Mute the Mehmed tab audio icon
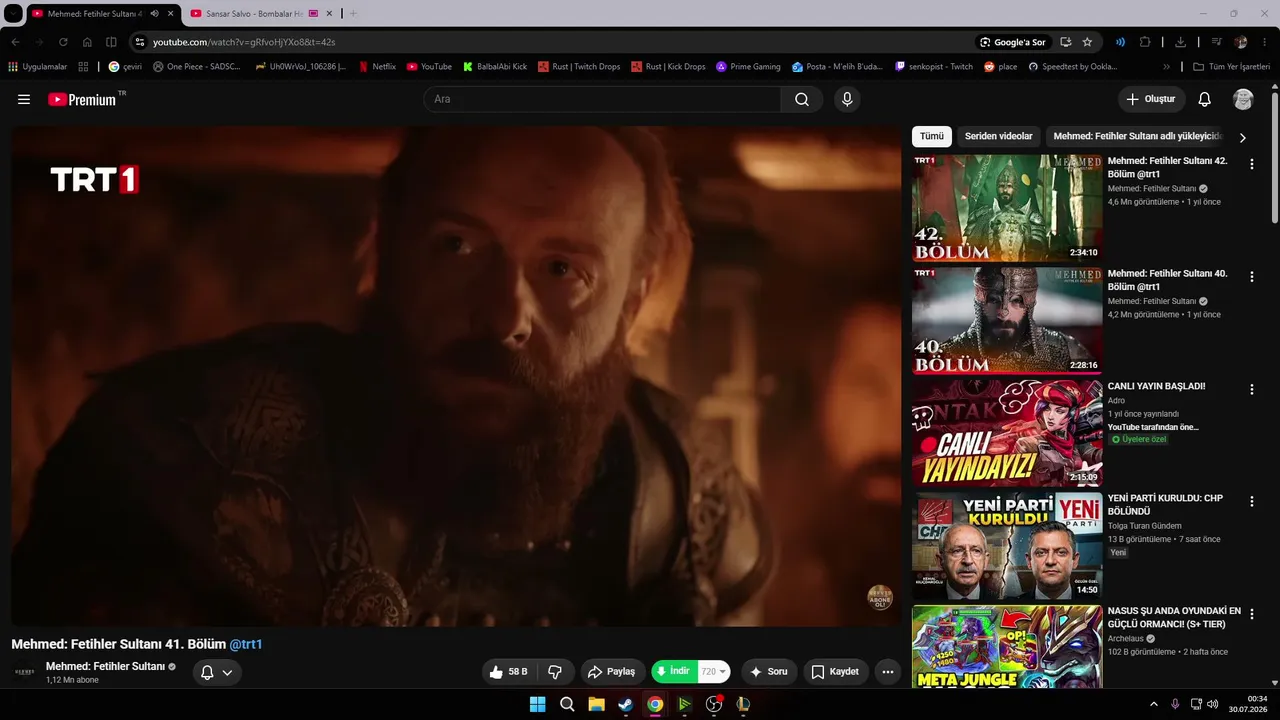Viewport: 1280px width, 720px height. [x=154, y=14]
